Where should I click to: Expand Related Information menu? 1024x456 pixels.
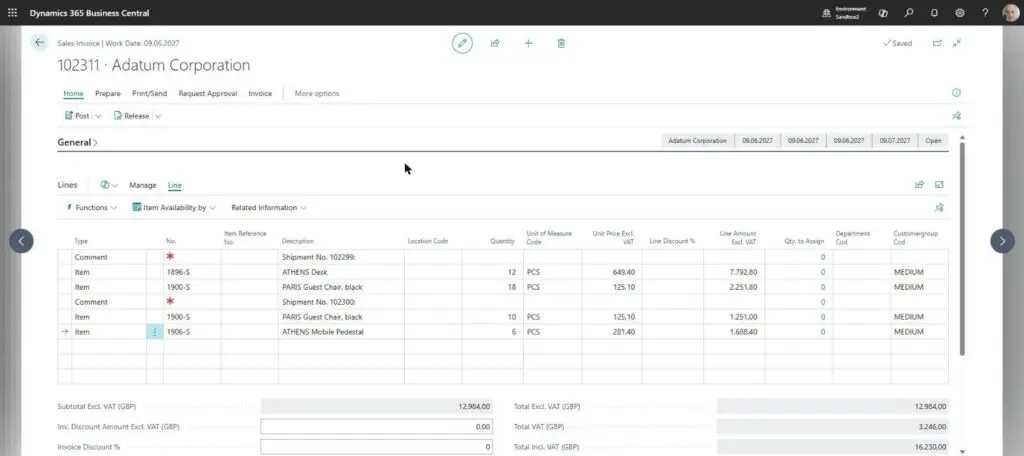point(268,208)
